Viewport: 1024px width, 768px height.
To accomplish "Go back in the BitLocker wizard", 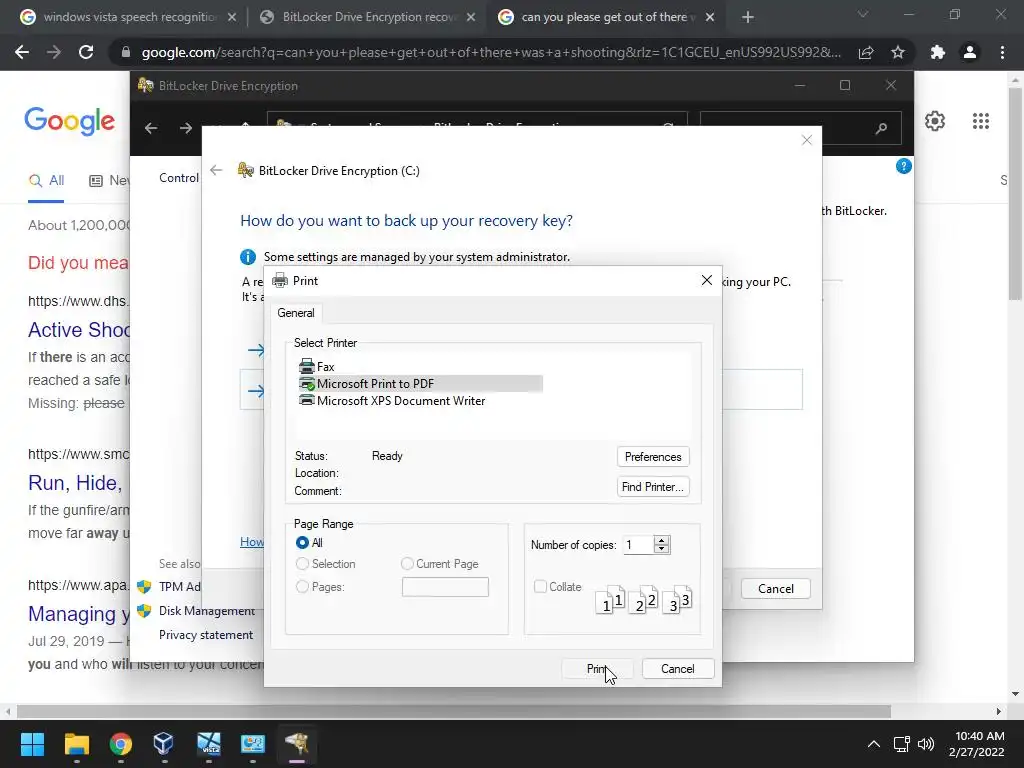I will pos(216,170).
